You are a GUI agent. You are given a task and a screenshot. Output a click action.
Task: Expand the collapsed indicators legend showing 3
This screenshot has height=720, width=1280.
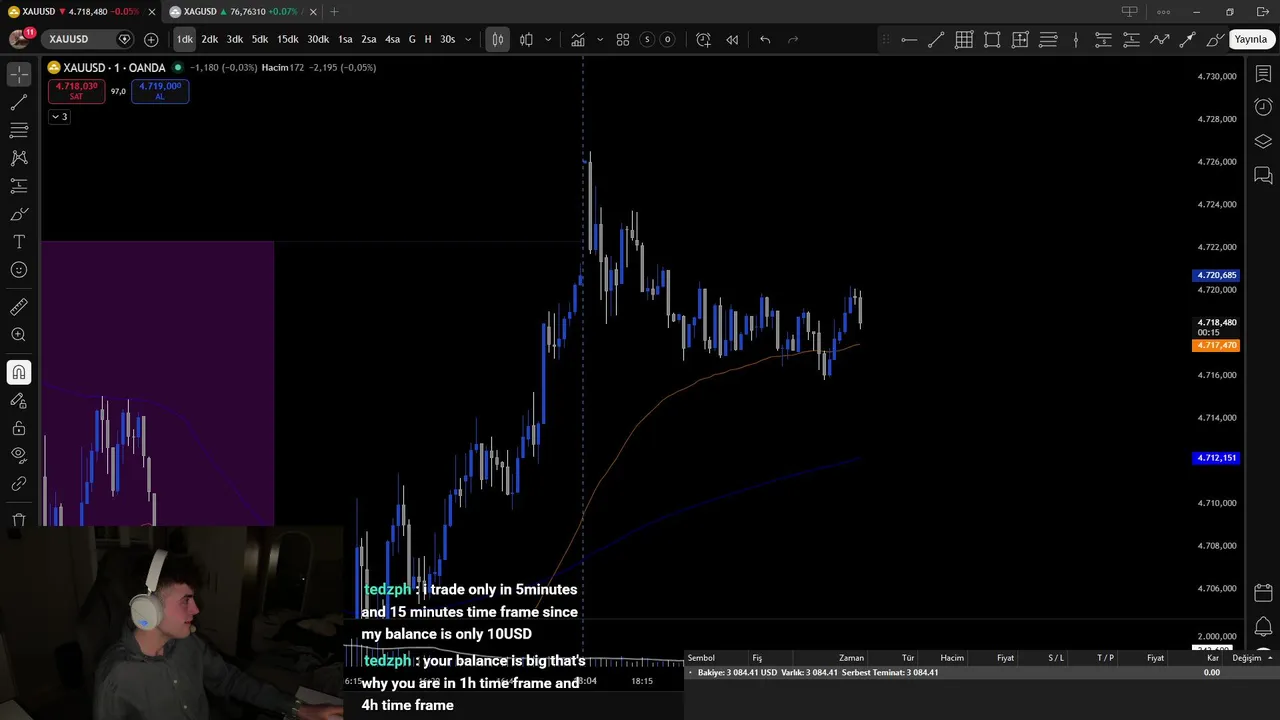click(x=59, y=117)
